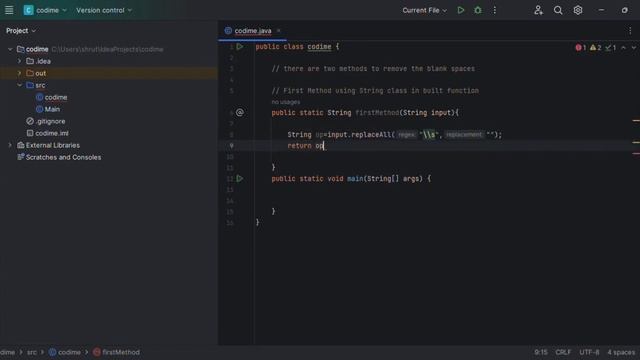Open the main hamburger menu
The image size is (640, 360).
coord(9,10)
